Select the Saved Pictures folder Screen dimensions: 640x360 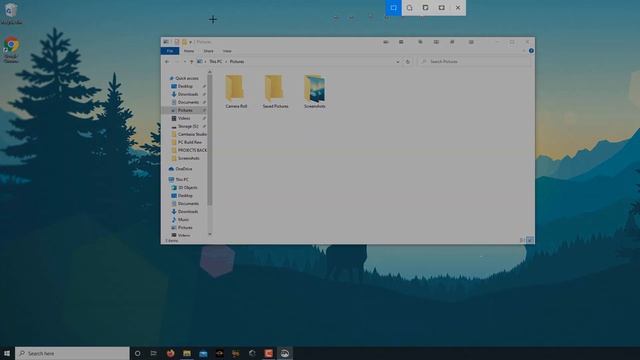275,91
